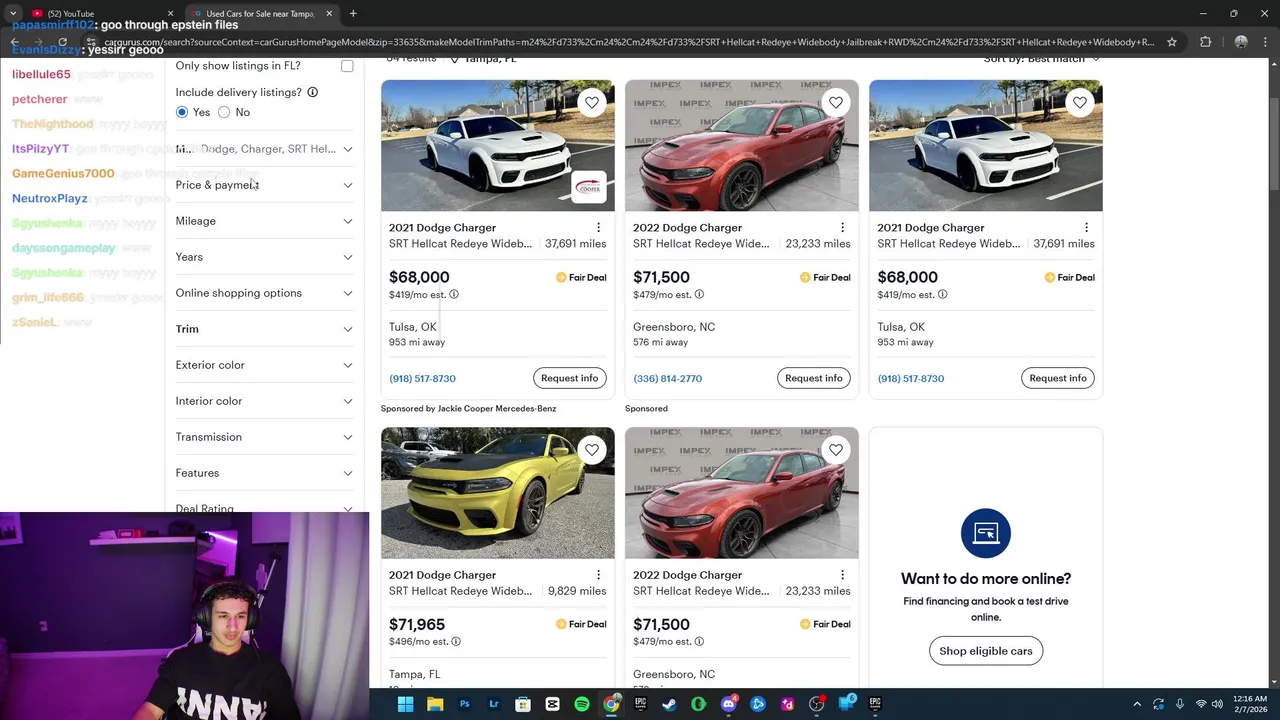Screen dimensions: 1280x720
Task: Open the top-row red 2022 Charger photo
Action: 742,146
